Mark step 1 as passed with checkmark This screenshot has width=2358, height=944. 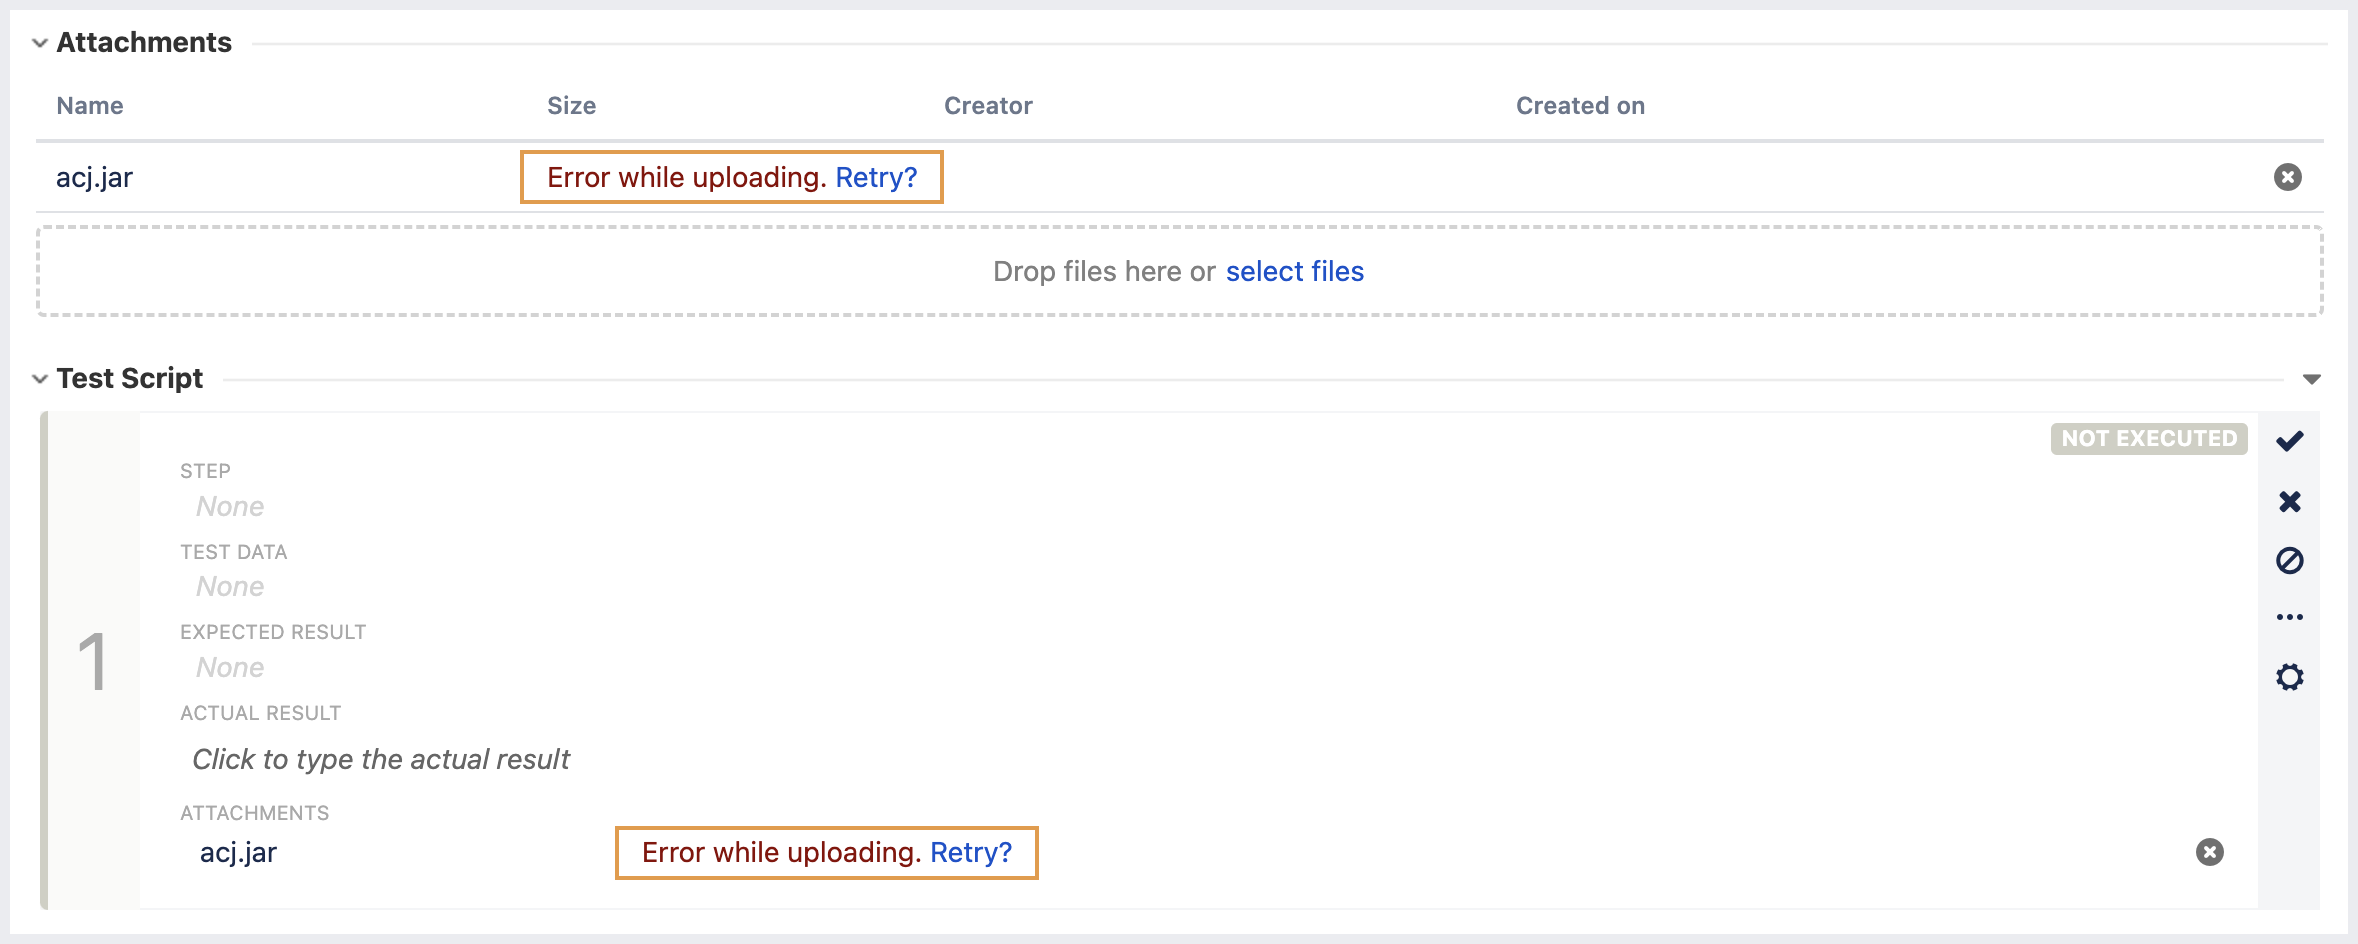pos(2289,441)
